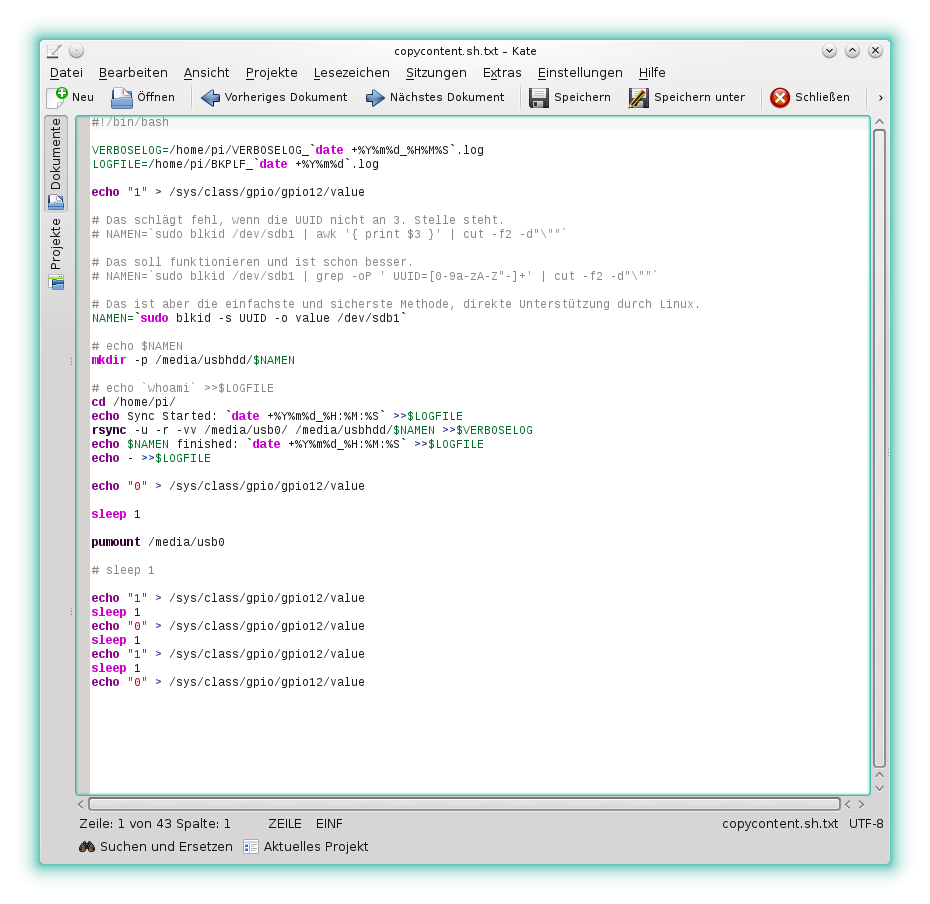Click the LOGFILE= variable line

coord(235,164)
